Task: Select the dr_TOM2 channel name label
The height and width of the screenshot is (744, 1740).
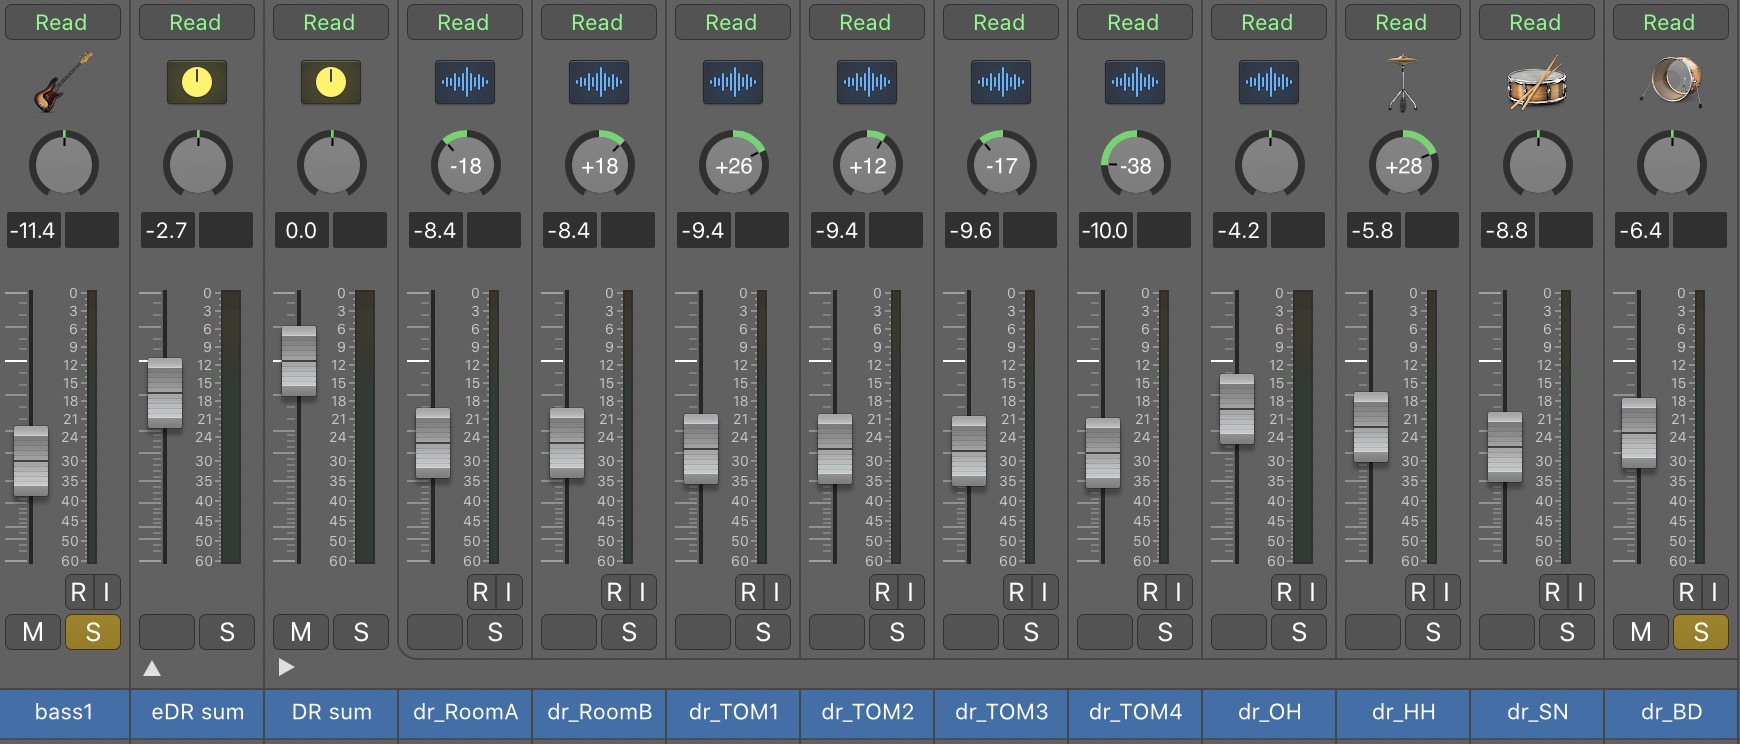Action: point(868,712)
